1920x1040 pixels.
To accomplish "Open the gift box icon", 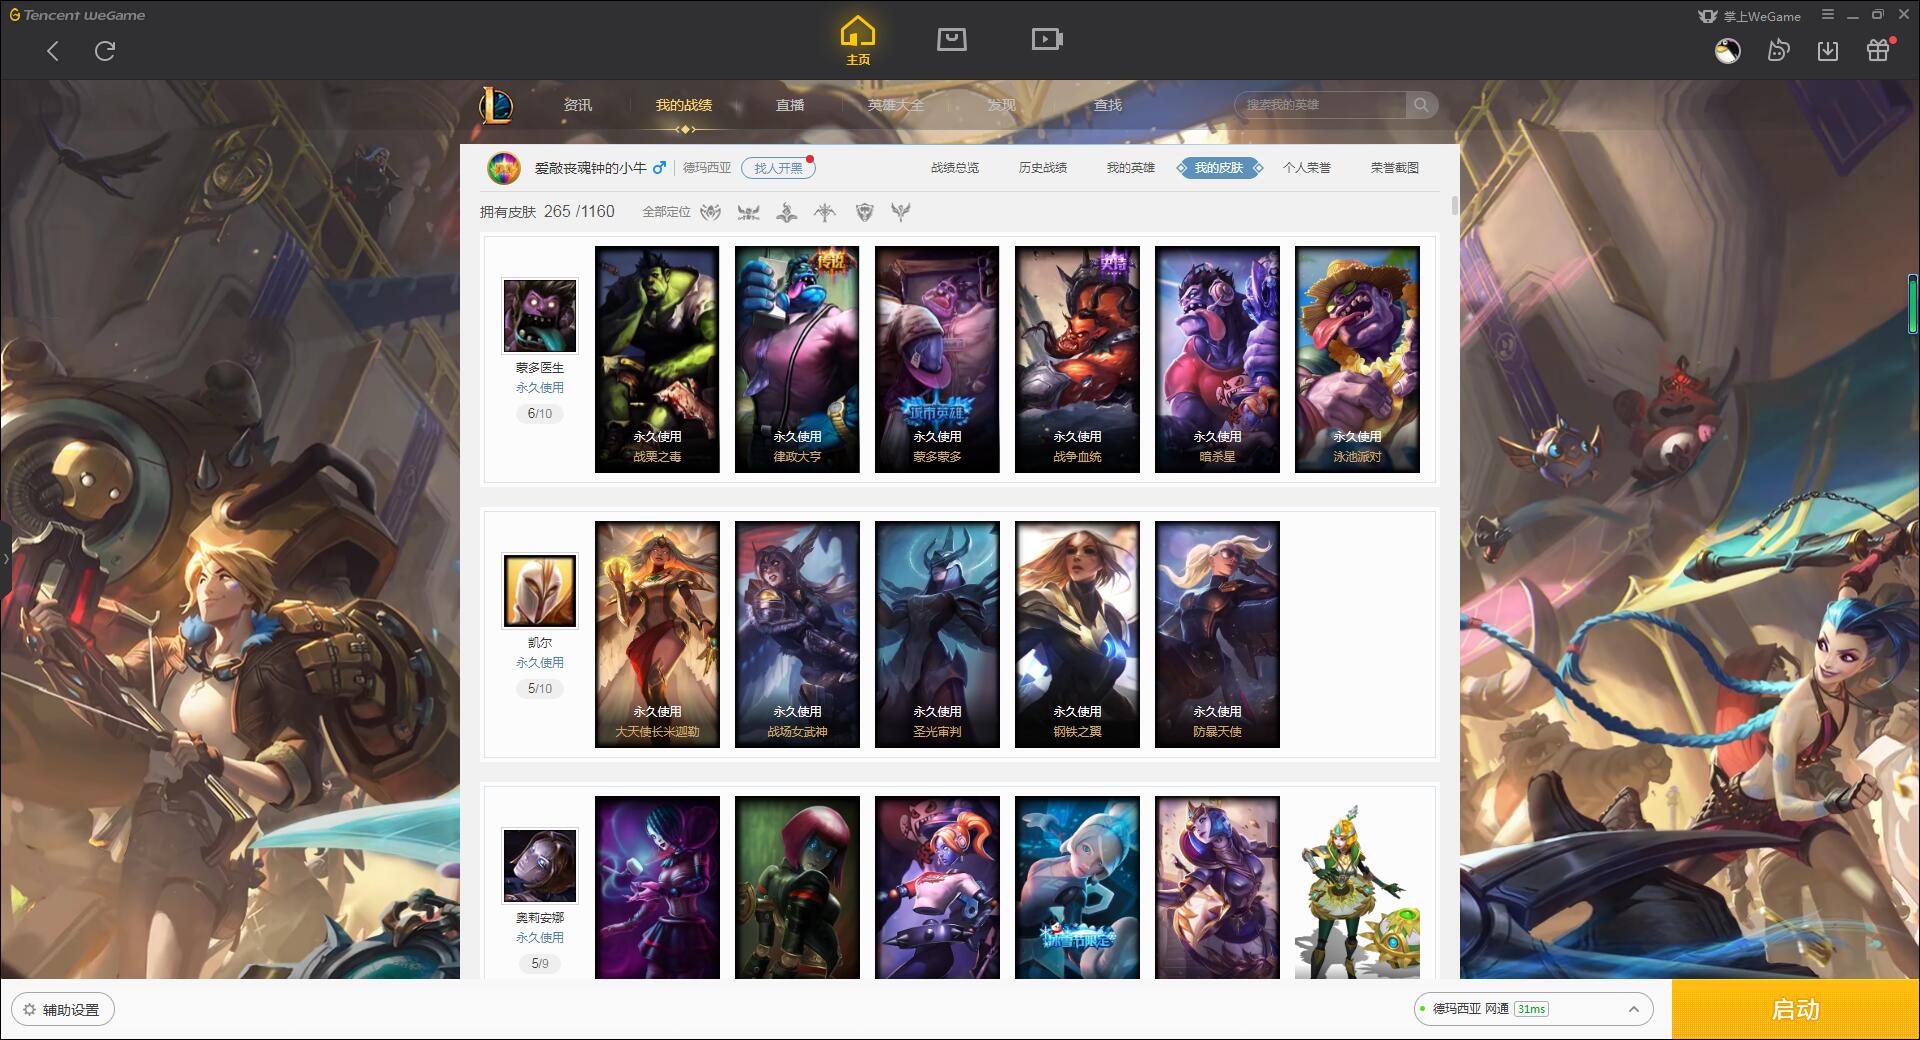I will [x=1878, y=51].
